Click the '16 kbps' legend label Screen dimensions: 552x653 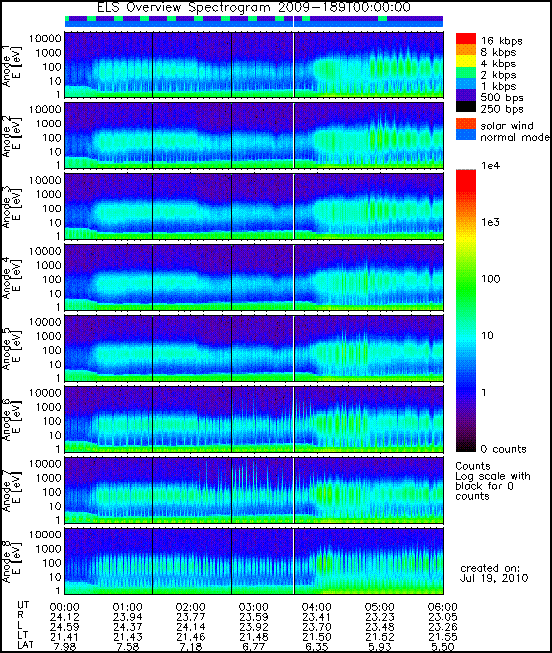pyautogui.click(x=501, y=41)
